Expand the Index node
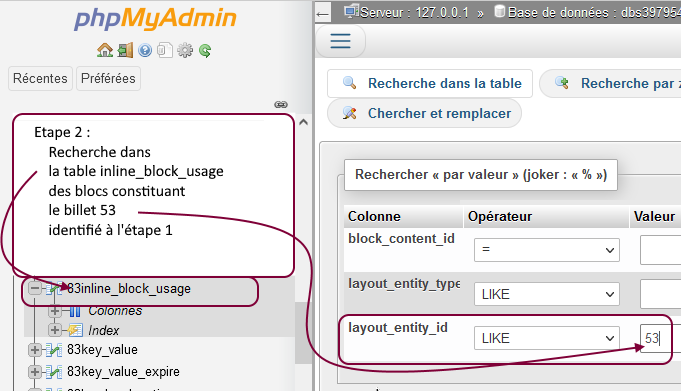This screenshot has height=391, width=681. 55,330
